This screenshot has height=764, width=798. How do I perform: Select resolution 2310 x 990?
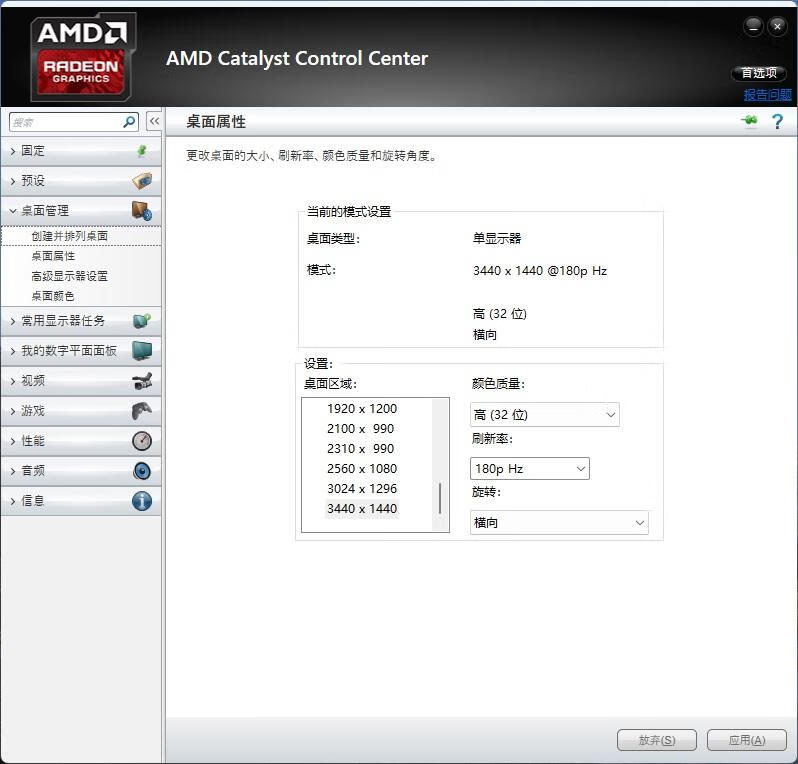[x=360, y=448]
